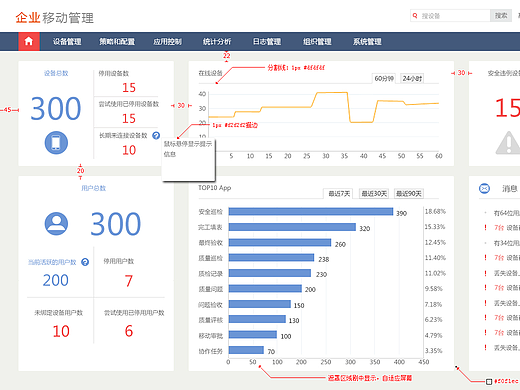The width and height of the screenshot is (520, 390).
Task: Click the 安全巡检 bar with value 390
Action: (x=311, y=212)
